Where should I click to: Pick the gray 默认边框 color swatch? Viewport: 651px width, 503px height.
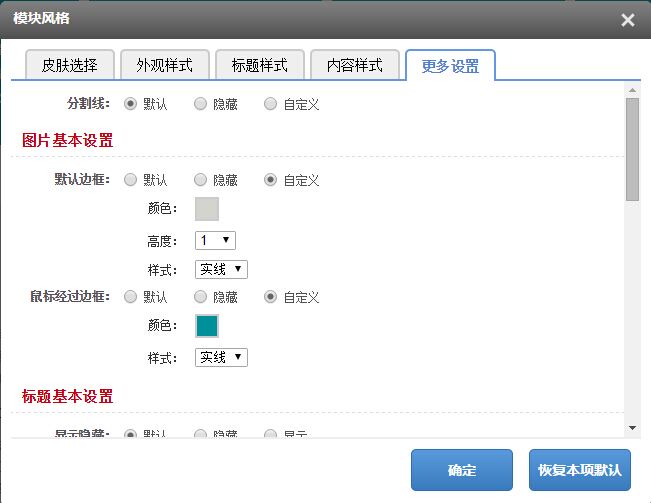click(x=207, y=209)
